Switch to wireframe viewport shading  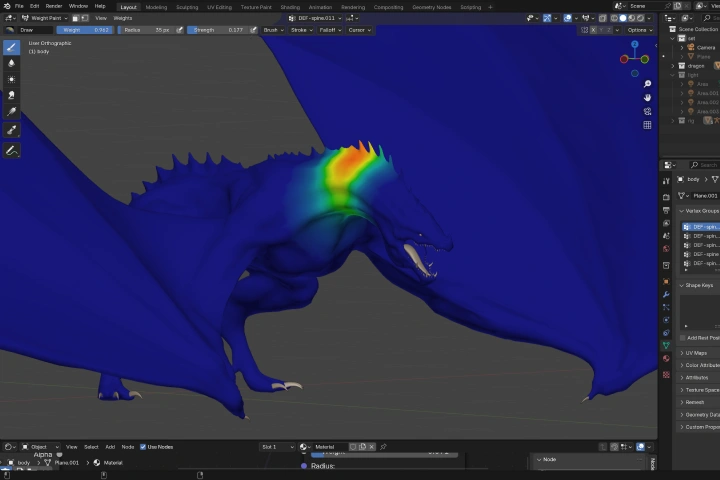(614, 18)
